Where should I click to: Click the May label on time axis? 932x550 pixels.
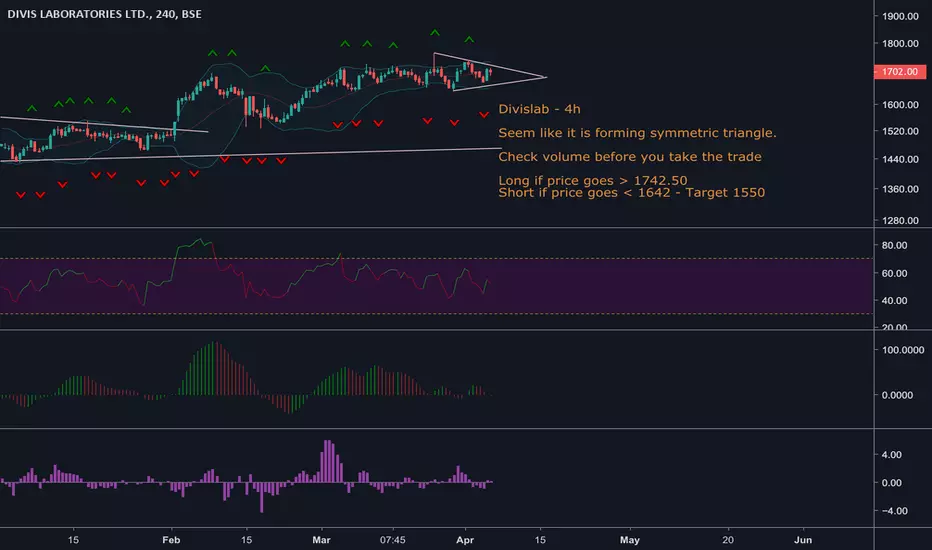(629, 540)
